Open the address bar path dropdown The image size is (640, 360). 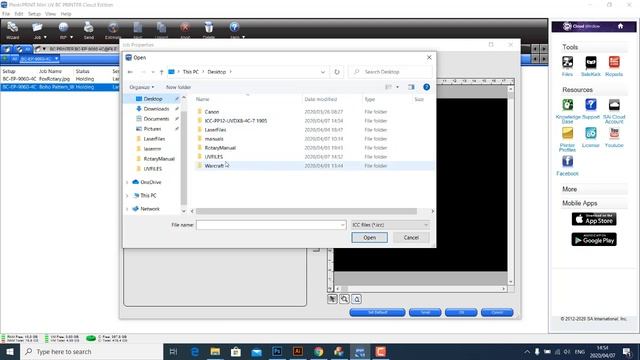tap(323, 72)
